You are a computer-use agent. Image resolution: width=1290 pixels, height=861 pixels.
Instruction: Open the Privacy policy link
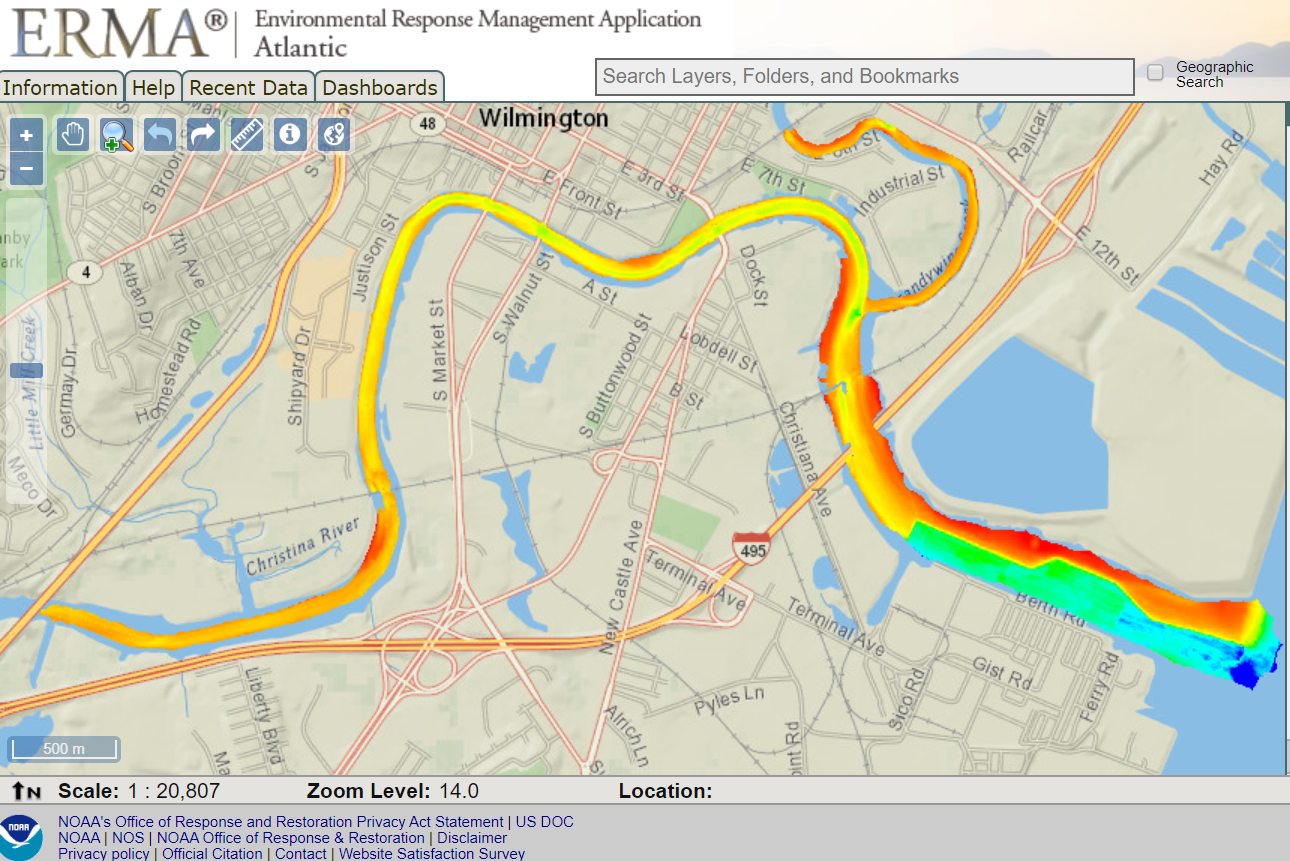click(x=104, y=854)
